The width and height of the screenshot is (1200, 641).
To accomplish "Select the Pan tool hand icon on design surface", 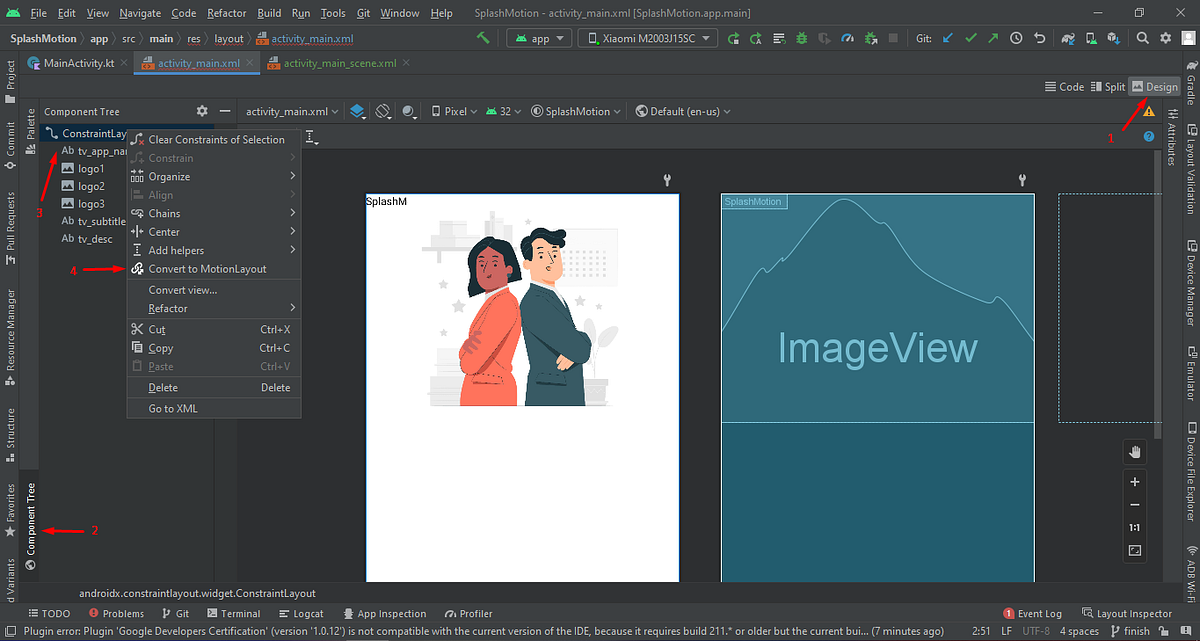I will point(1135,451).
